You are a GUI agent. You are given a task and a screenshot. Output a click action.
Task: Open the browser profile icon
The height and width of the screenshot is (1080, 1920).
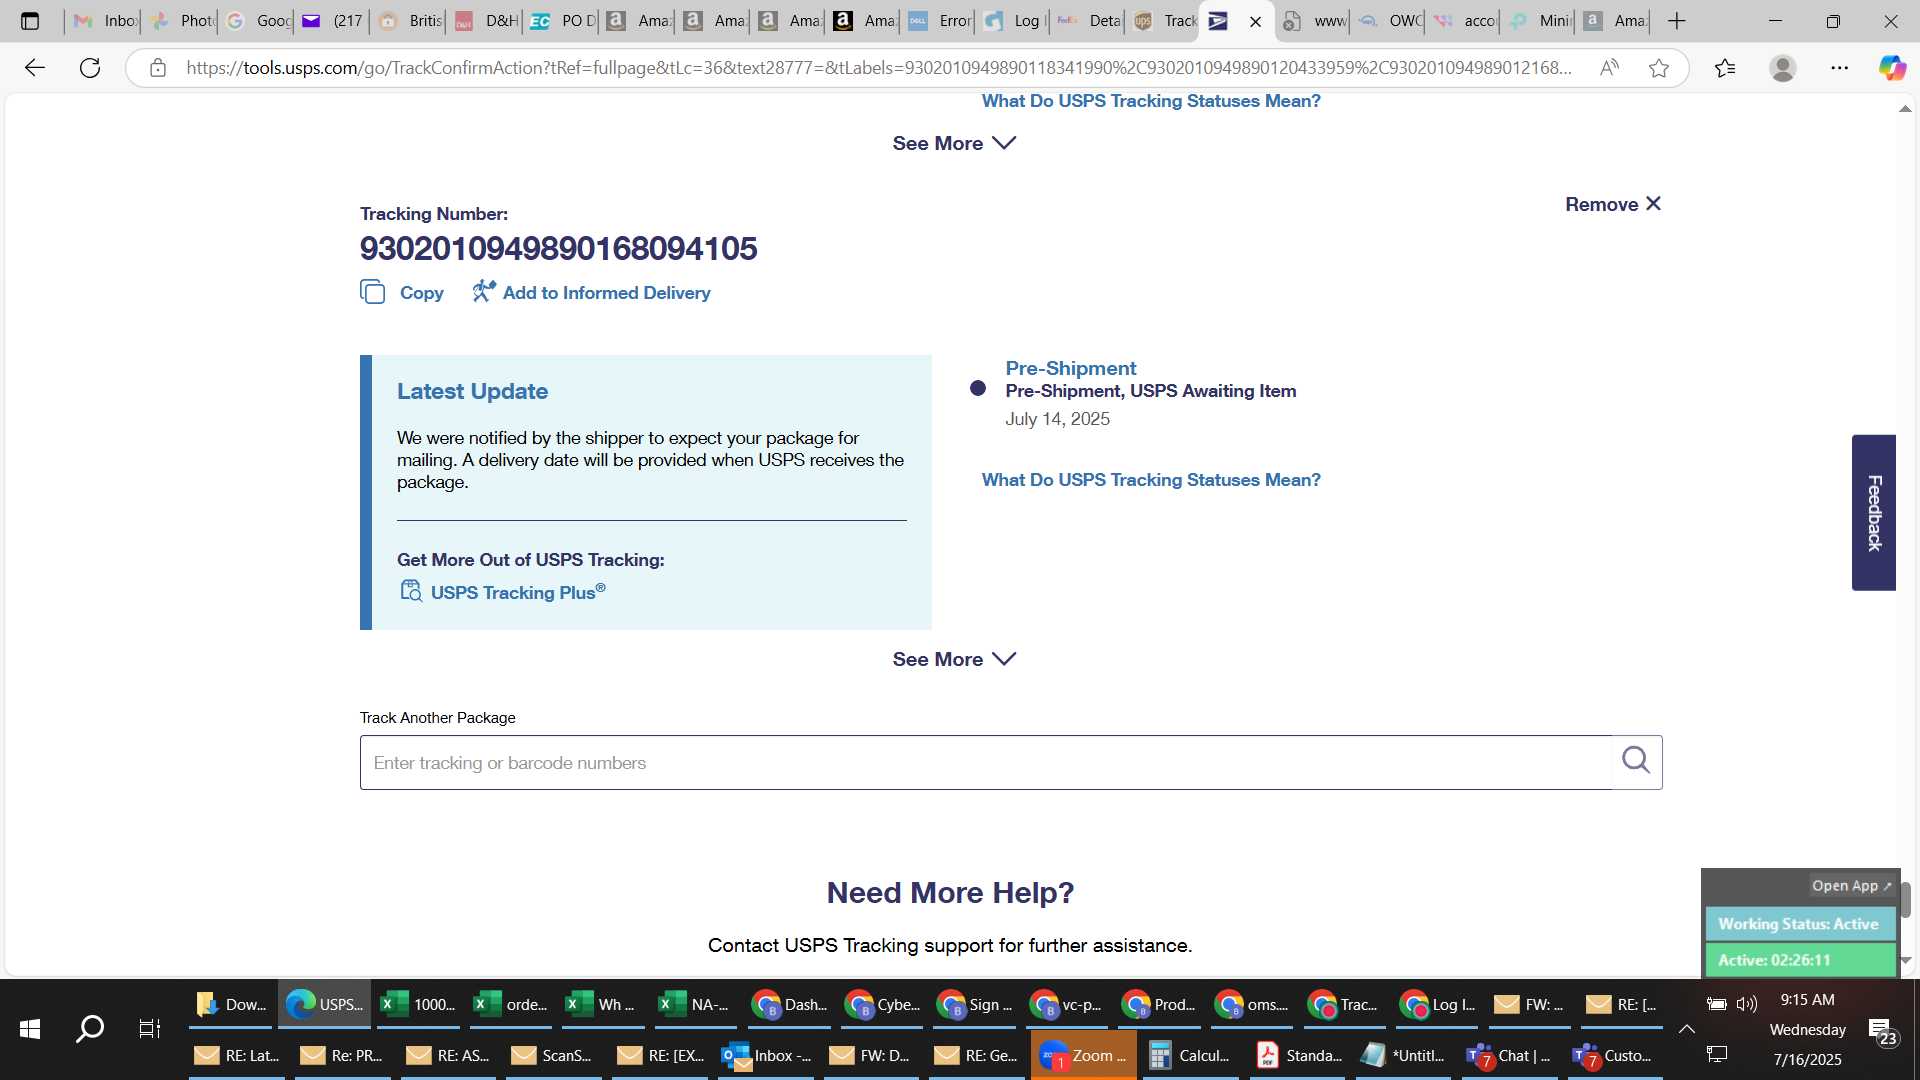[1782, 68]
